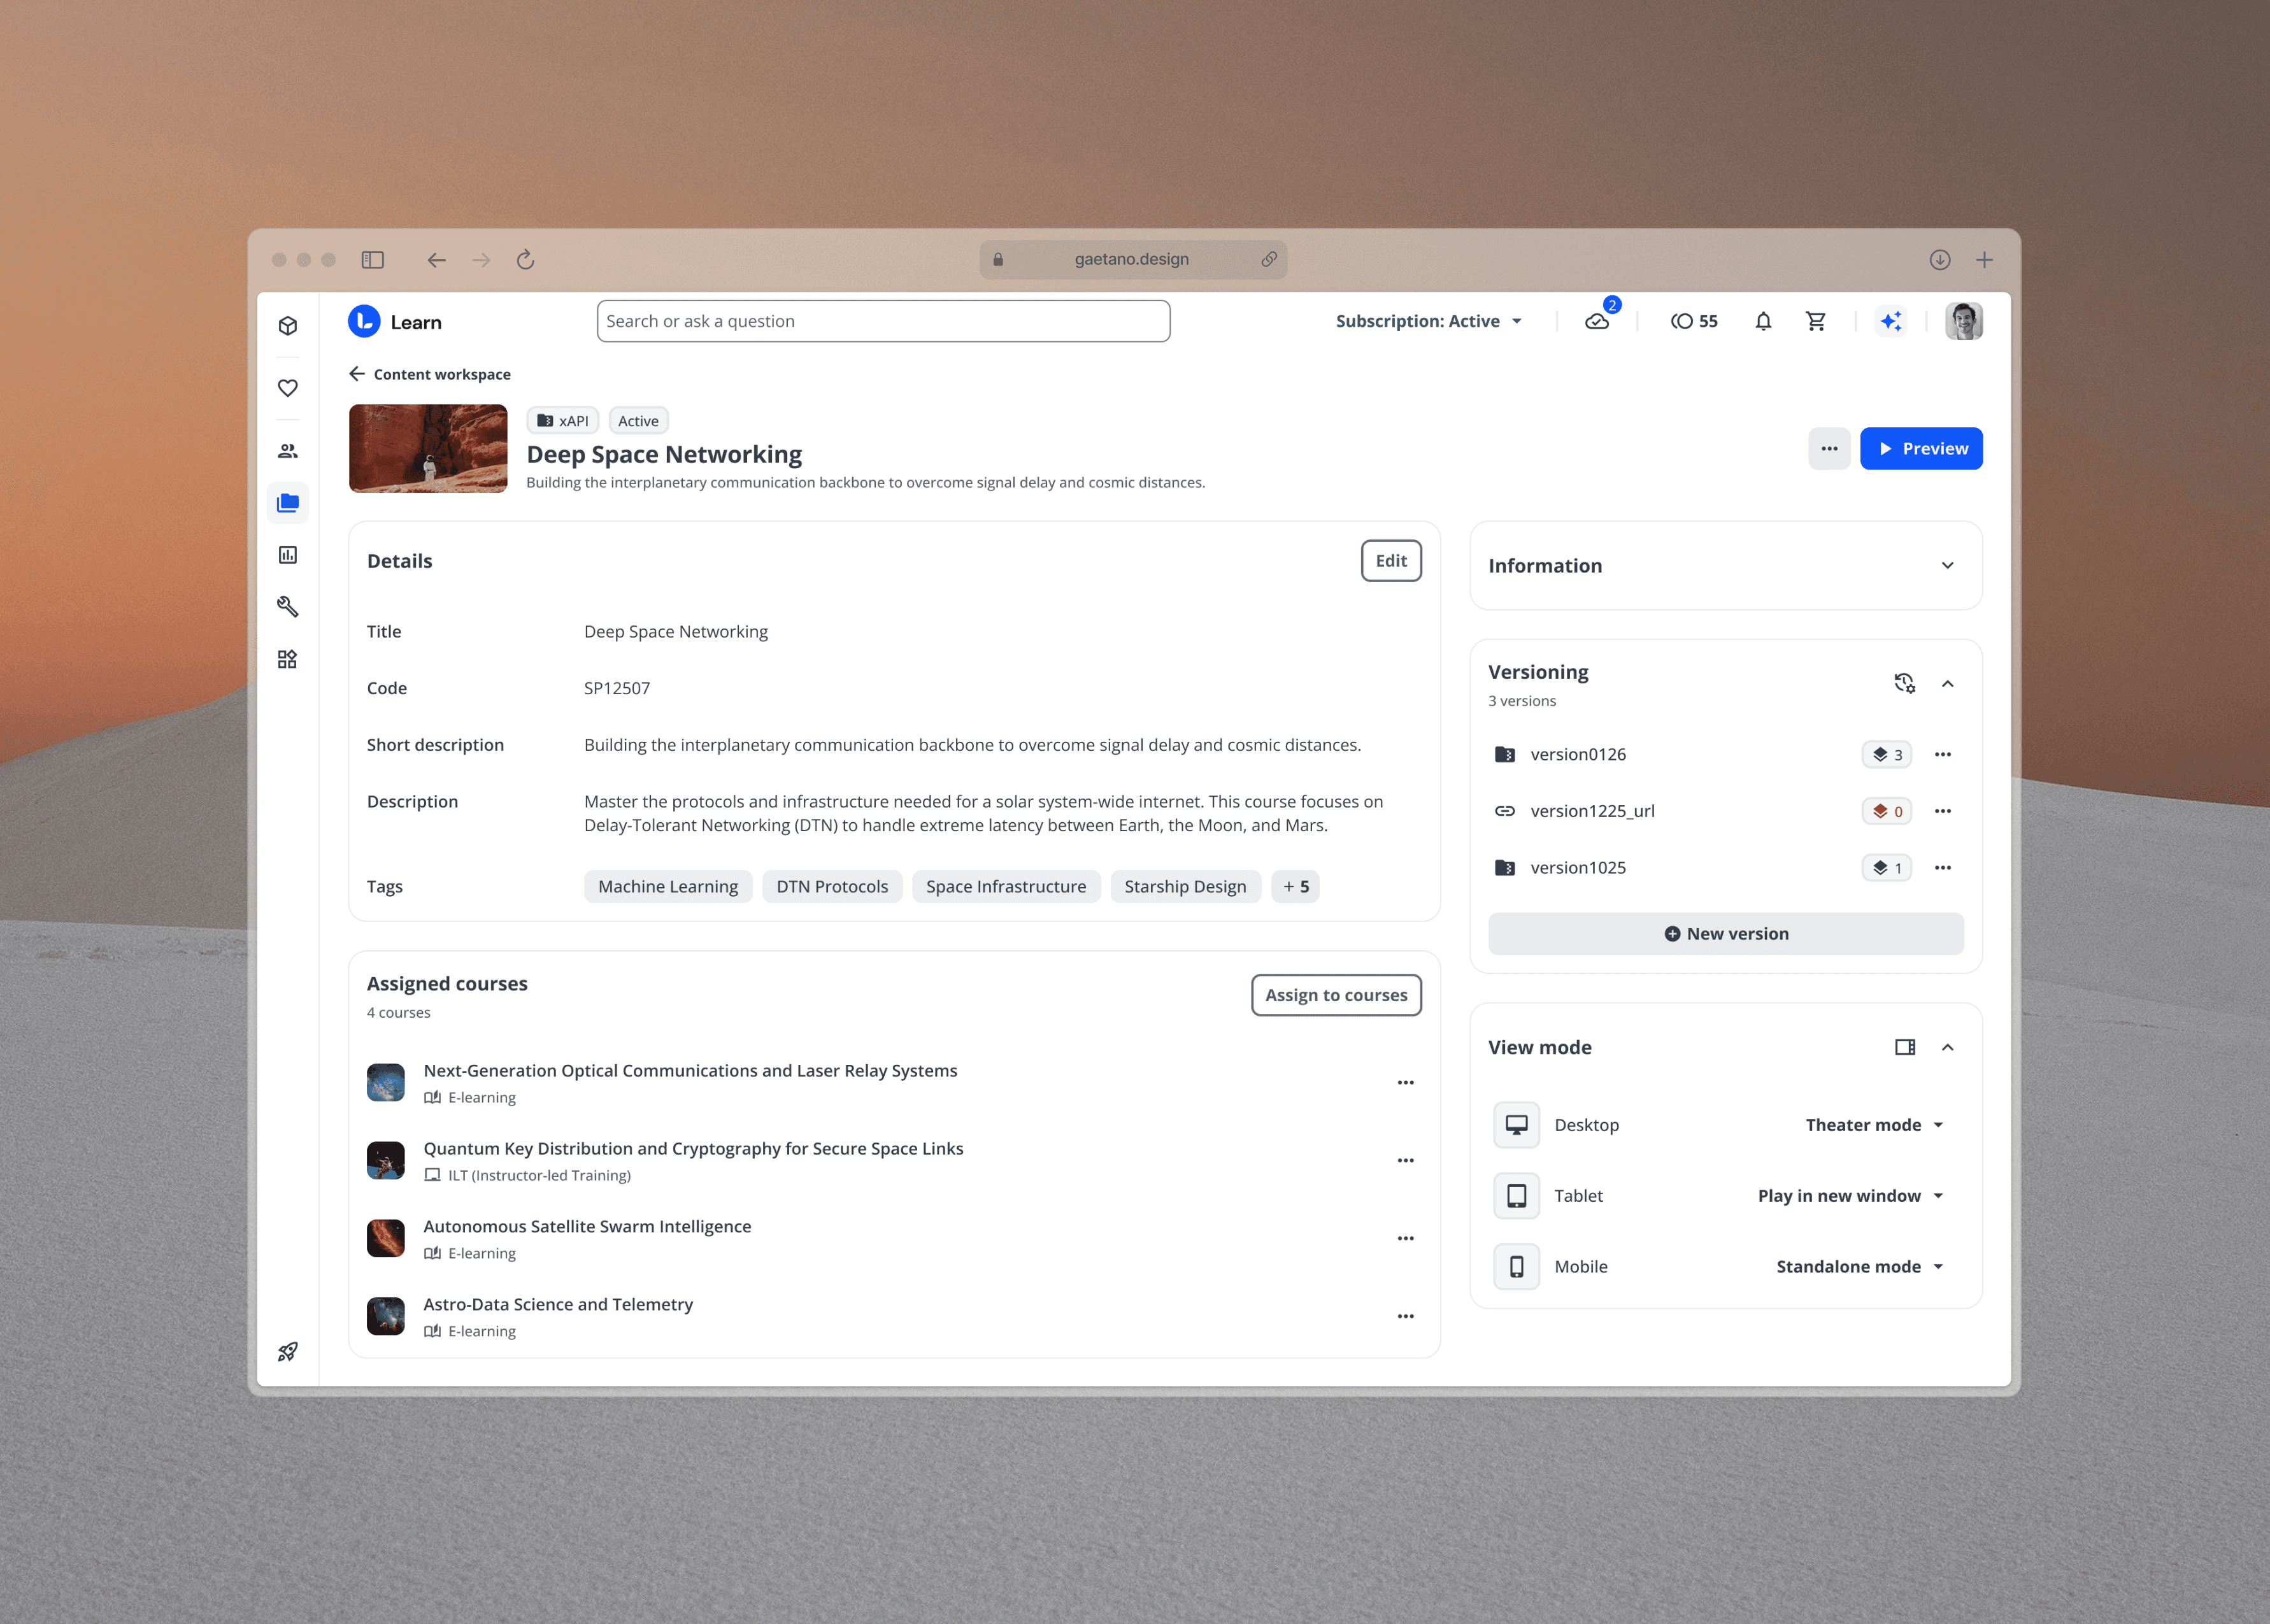This screenshot has height=1624, width=2270.
Task: Open the shopping cart icon
Action: point(1815,321)
